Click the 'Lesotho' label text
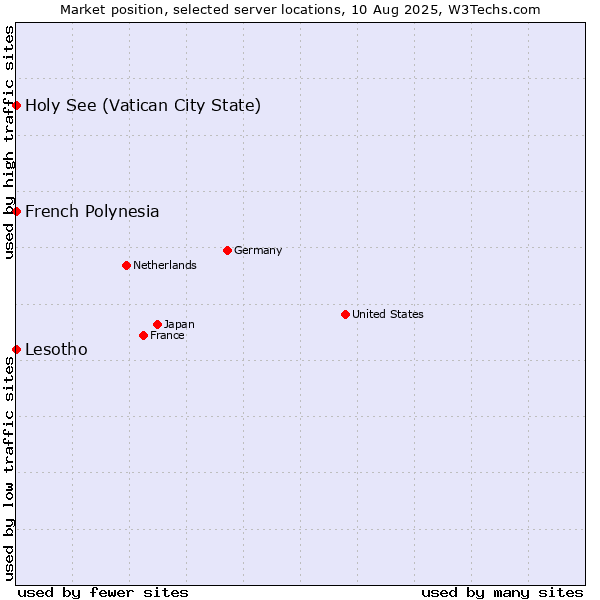Image resolution: width=600 pixels, height=600 pixels. 56,349
